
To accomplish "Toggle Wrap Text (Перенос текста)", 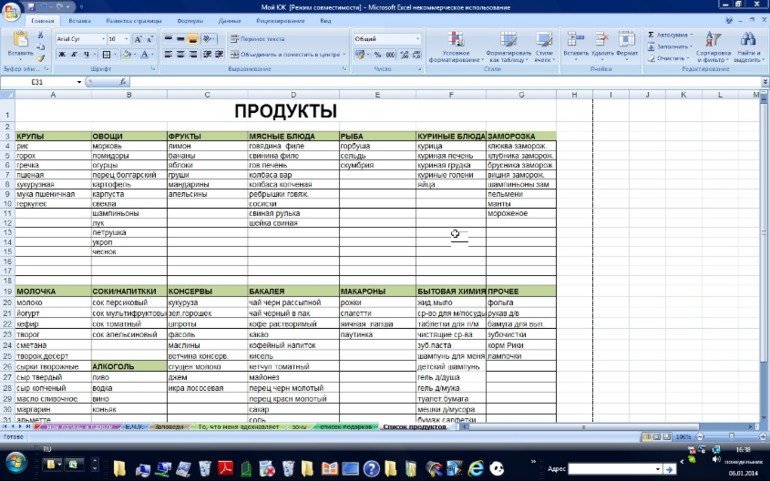I will click(258, 38).
